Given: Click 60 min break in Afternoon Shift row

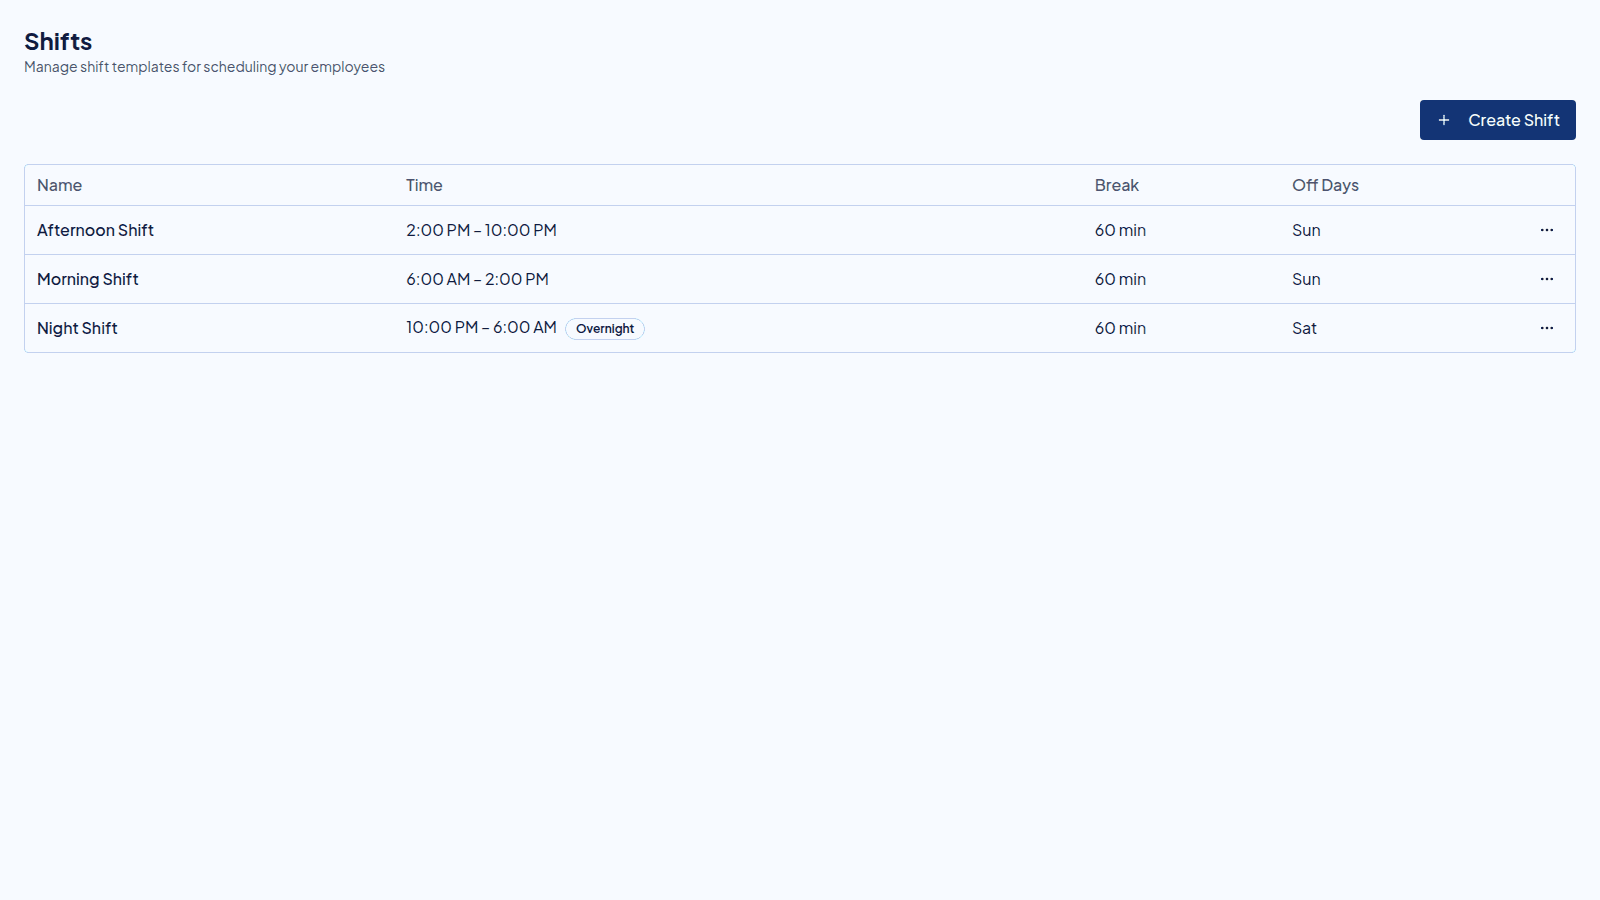Looking at the screenshot, I should pyautogui.click(x=1120, y=230).
